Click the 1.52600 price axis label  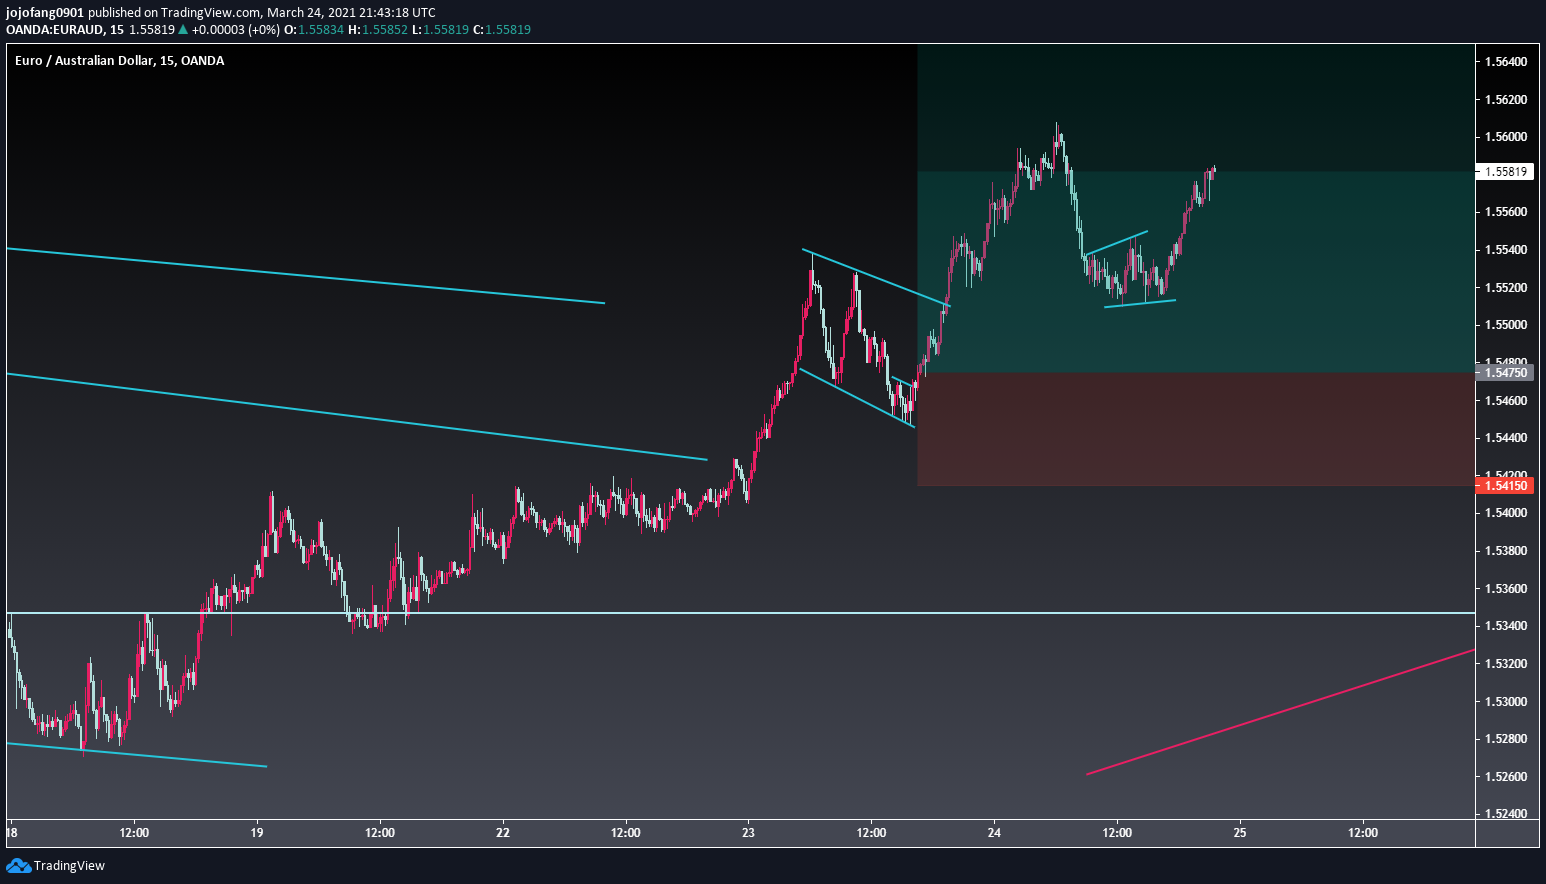tap(1506, 777)
